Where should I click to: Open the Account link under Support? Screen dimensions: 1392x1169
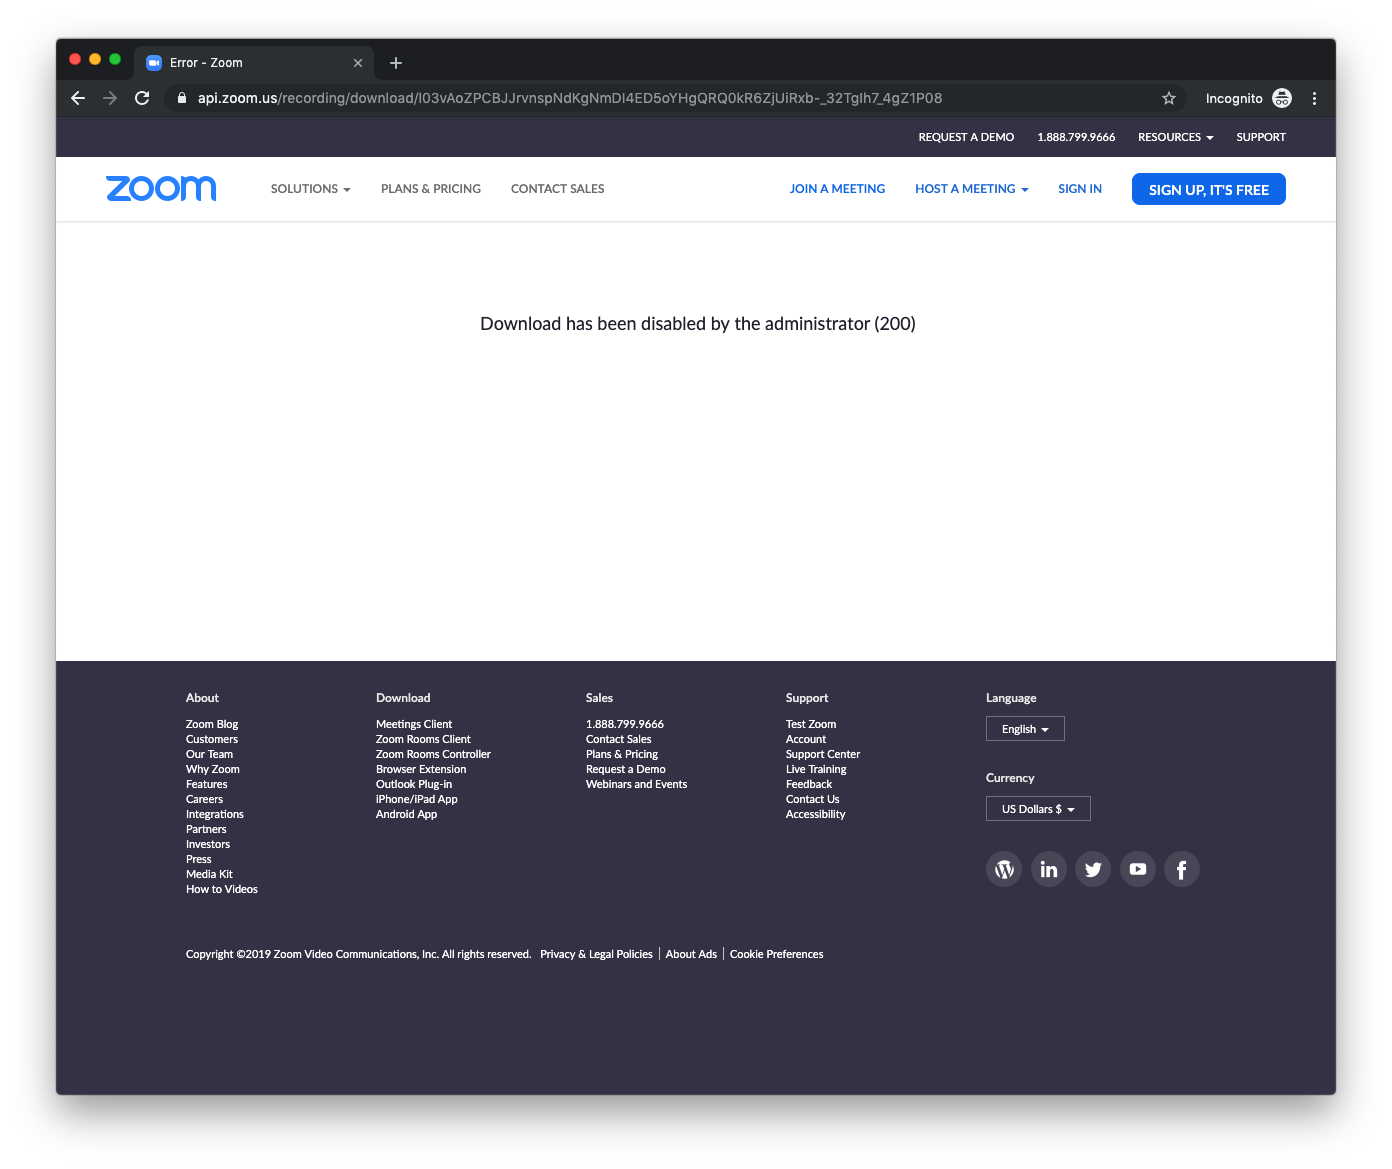coord(806,739)
